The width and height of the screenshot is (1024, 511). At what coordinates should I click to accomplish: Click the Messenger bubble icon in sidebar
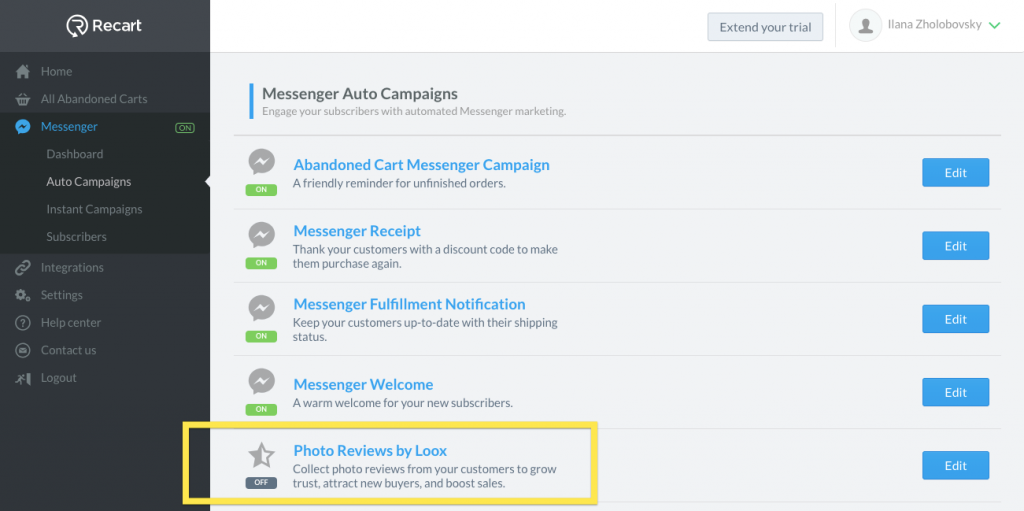tap(23, 127)
